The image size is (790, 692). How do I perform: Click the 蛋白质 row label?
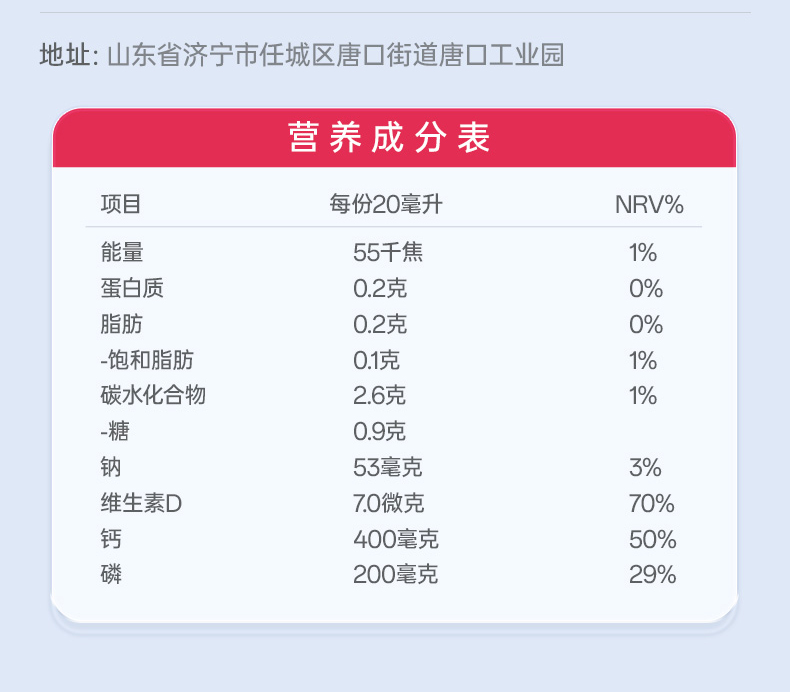click(x=132, y=289)
